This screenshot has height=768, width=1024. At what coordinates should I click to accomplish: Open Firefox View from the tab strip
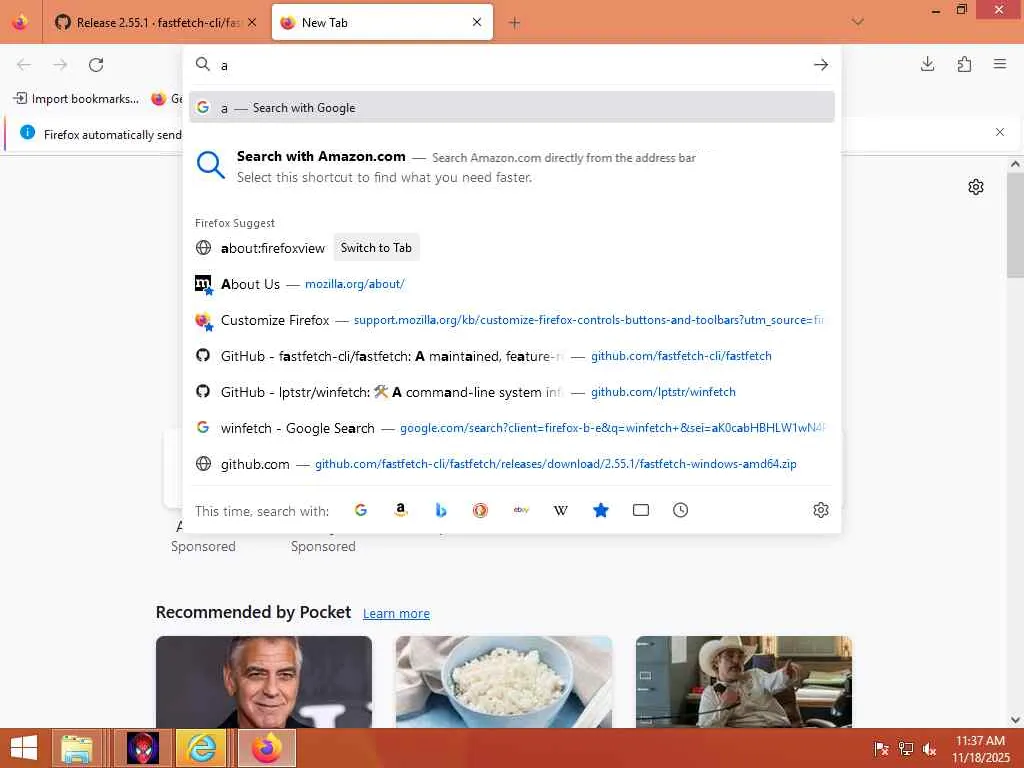(x=20, y=22)
